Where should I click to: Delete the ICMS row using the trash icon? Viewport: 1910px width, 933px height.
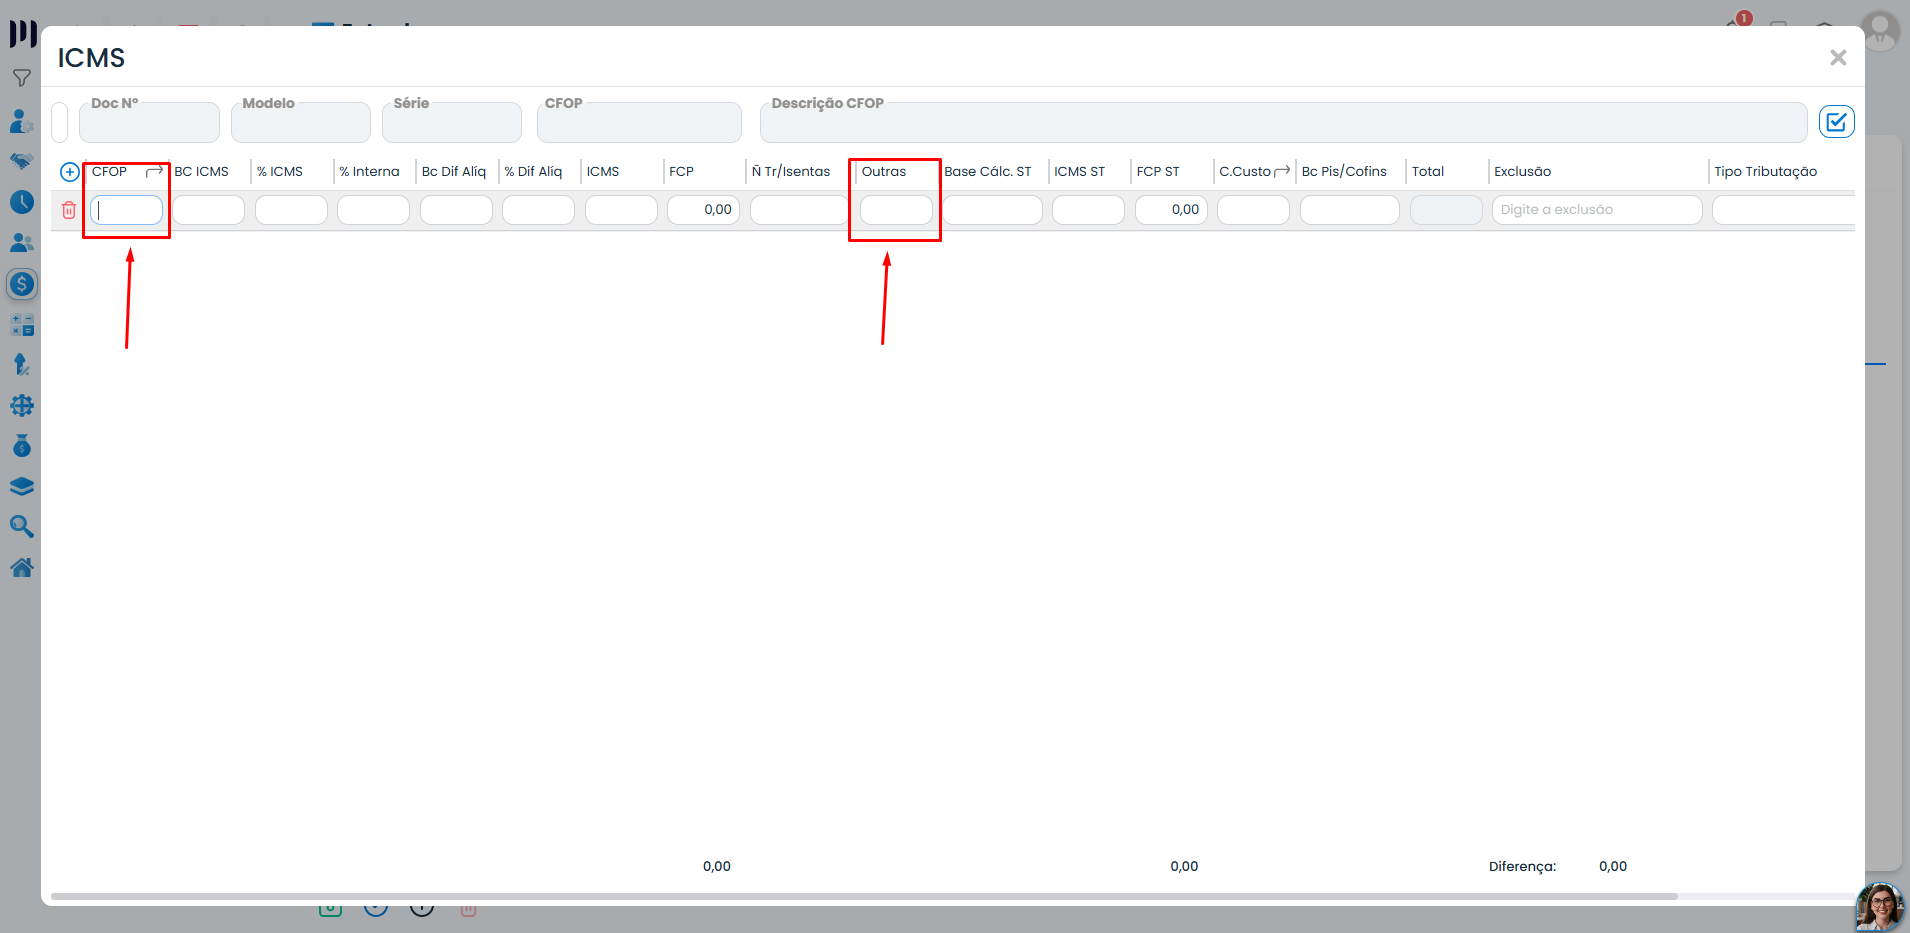pyautogui.click(x=69, y=210)
